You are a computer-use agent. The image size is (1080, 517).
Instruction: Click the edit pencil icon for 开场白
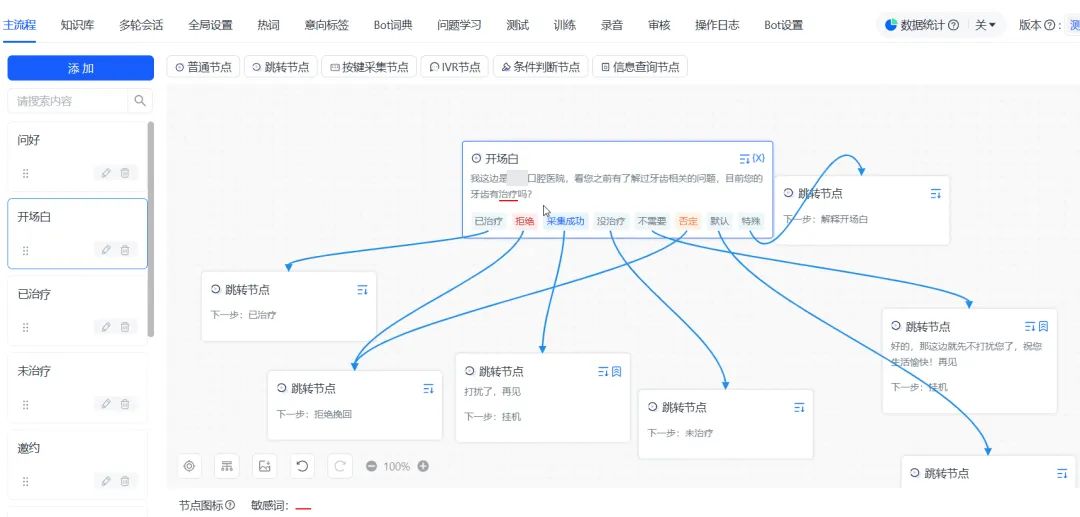pyautogui.click(x=106, y=250)
